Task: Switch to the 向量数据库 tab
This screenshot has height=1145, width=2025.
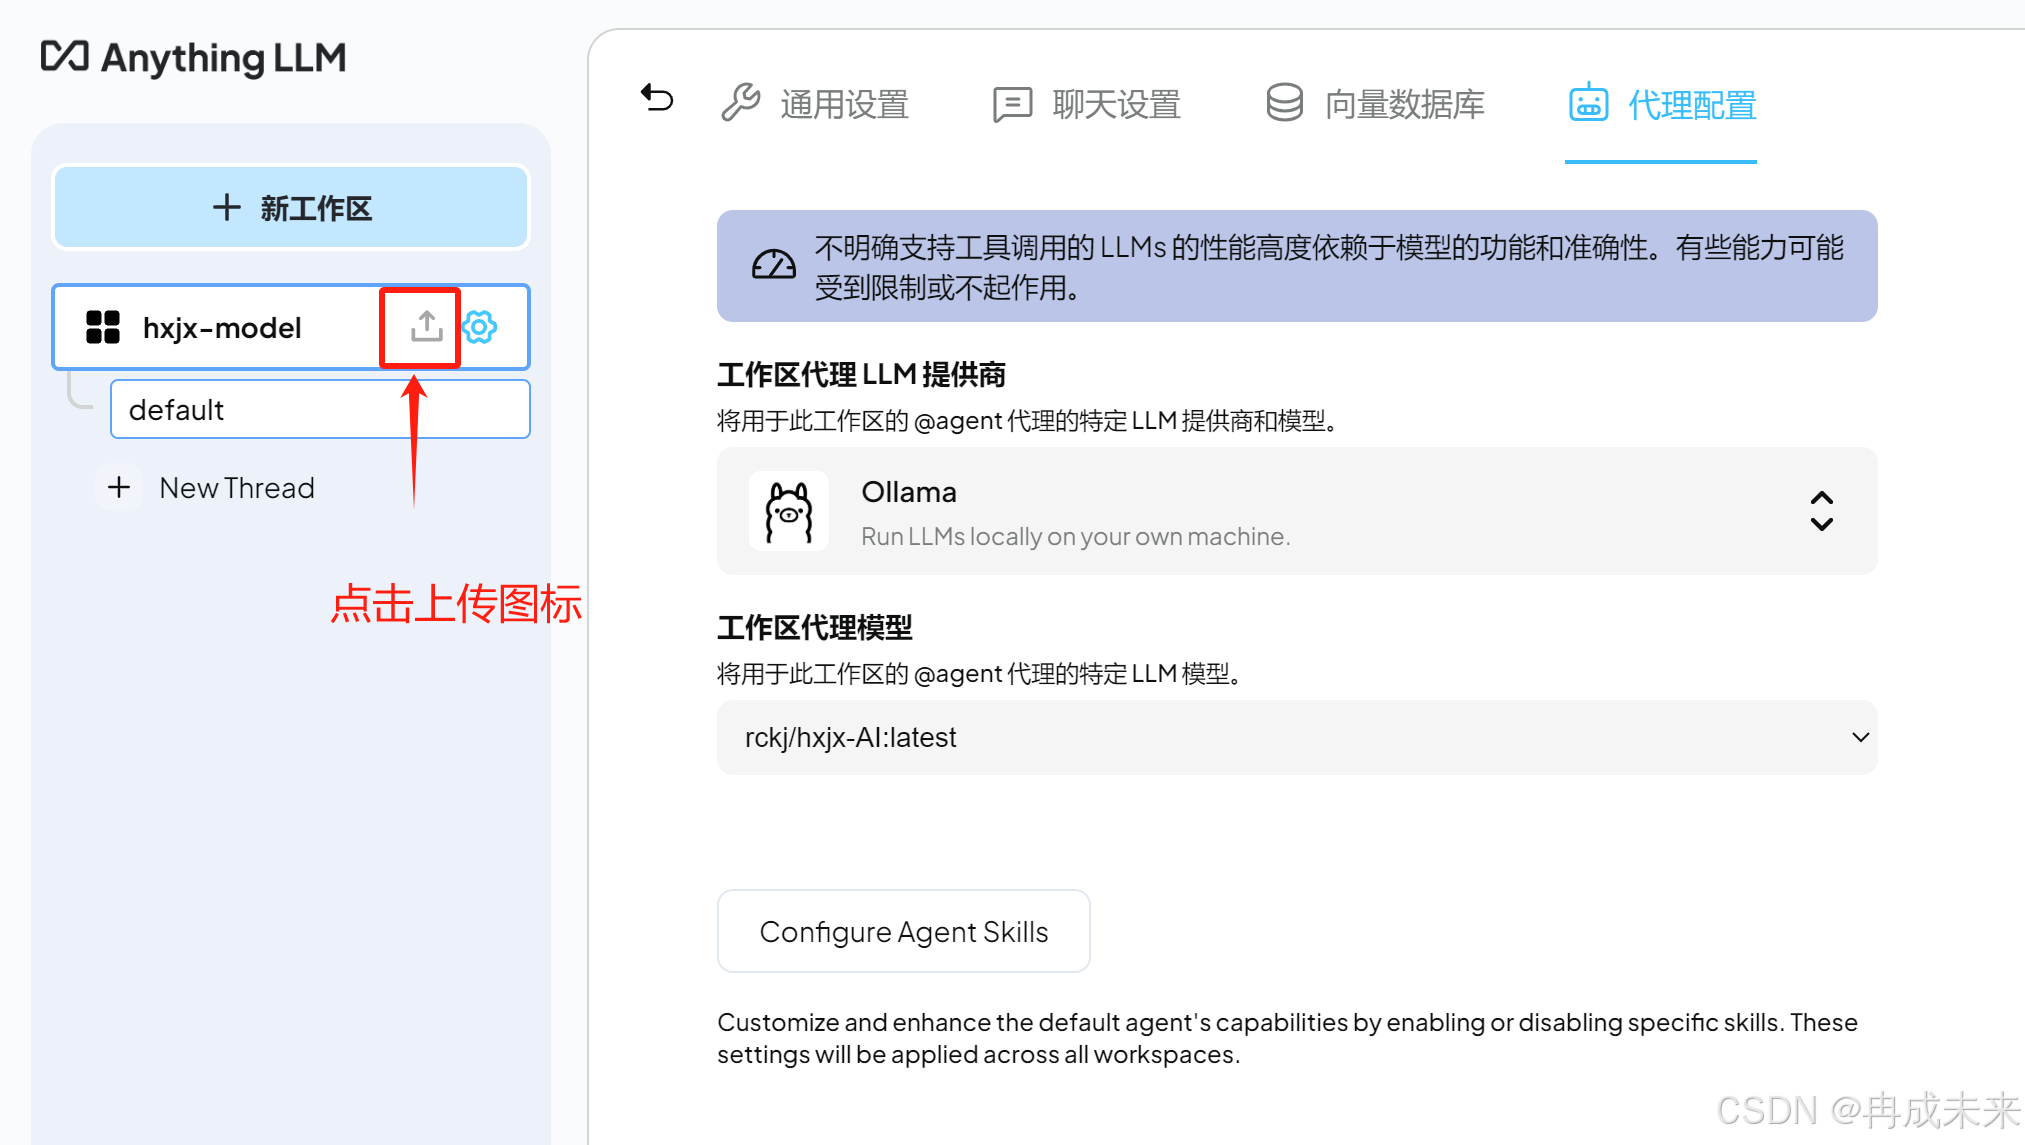Action: pos(1404,104)
